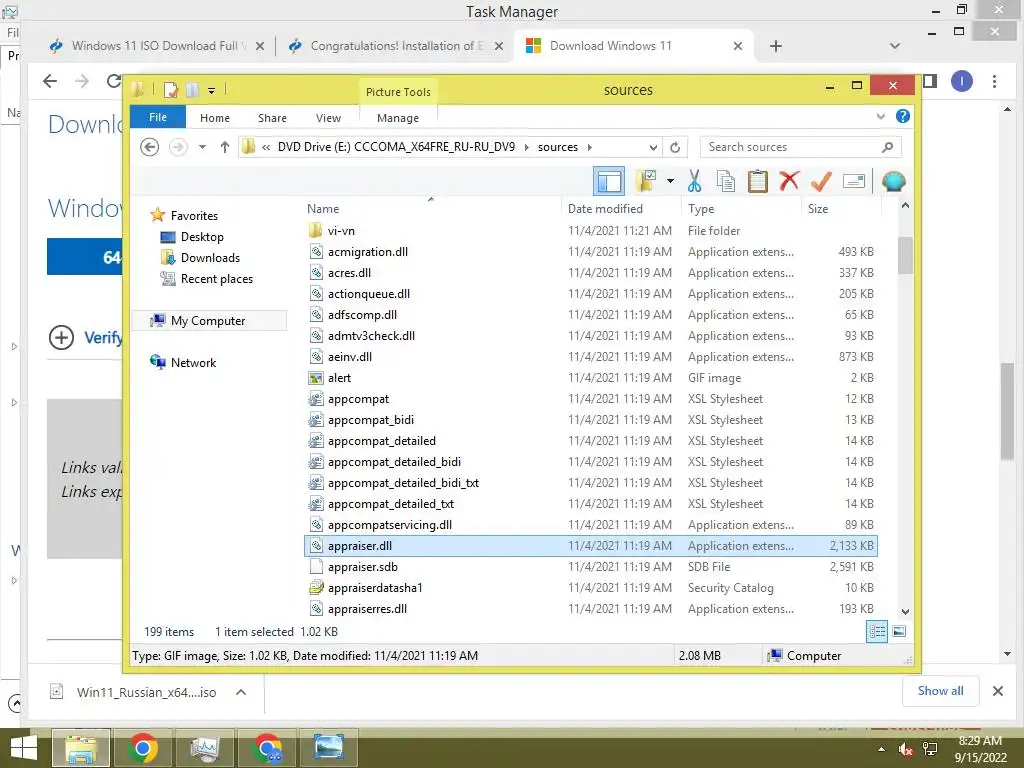This screenshot has height=768, width=1024.
Task: Refresh the sources folder view
Action: pyautogui.click(x=675, y=147)
